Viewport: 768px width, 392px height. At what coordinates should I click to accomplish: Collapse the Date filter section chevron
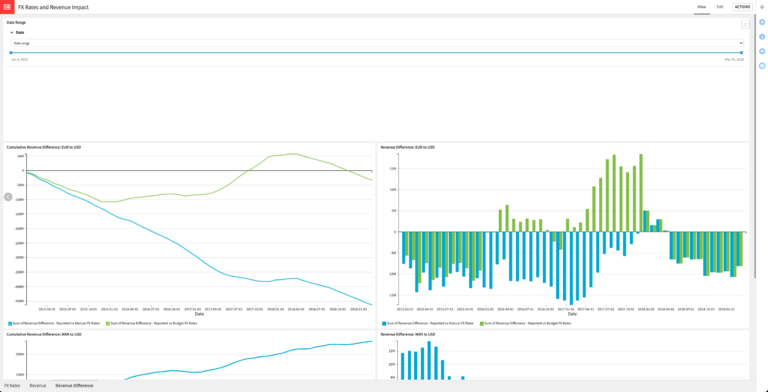pyautogui.click(x=12, y=32)
